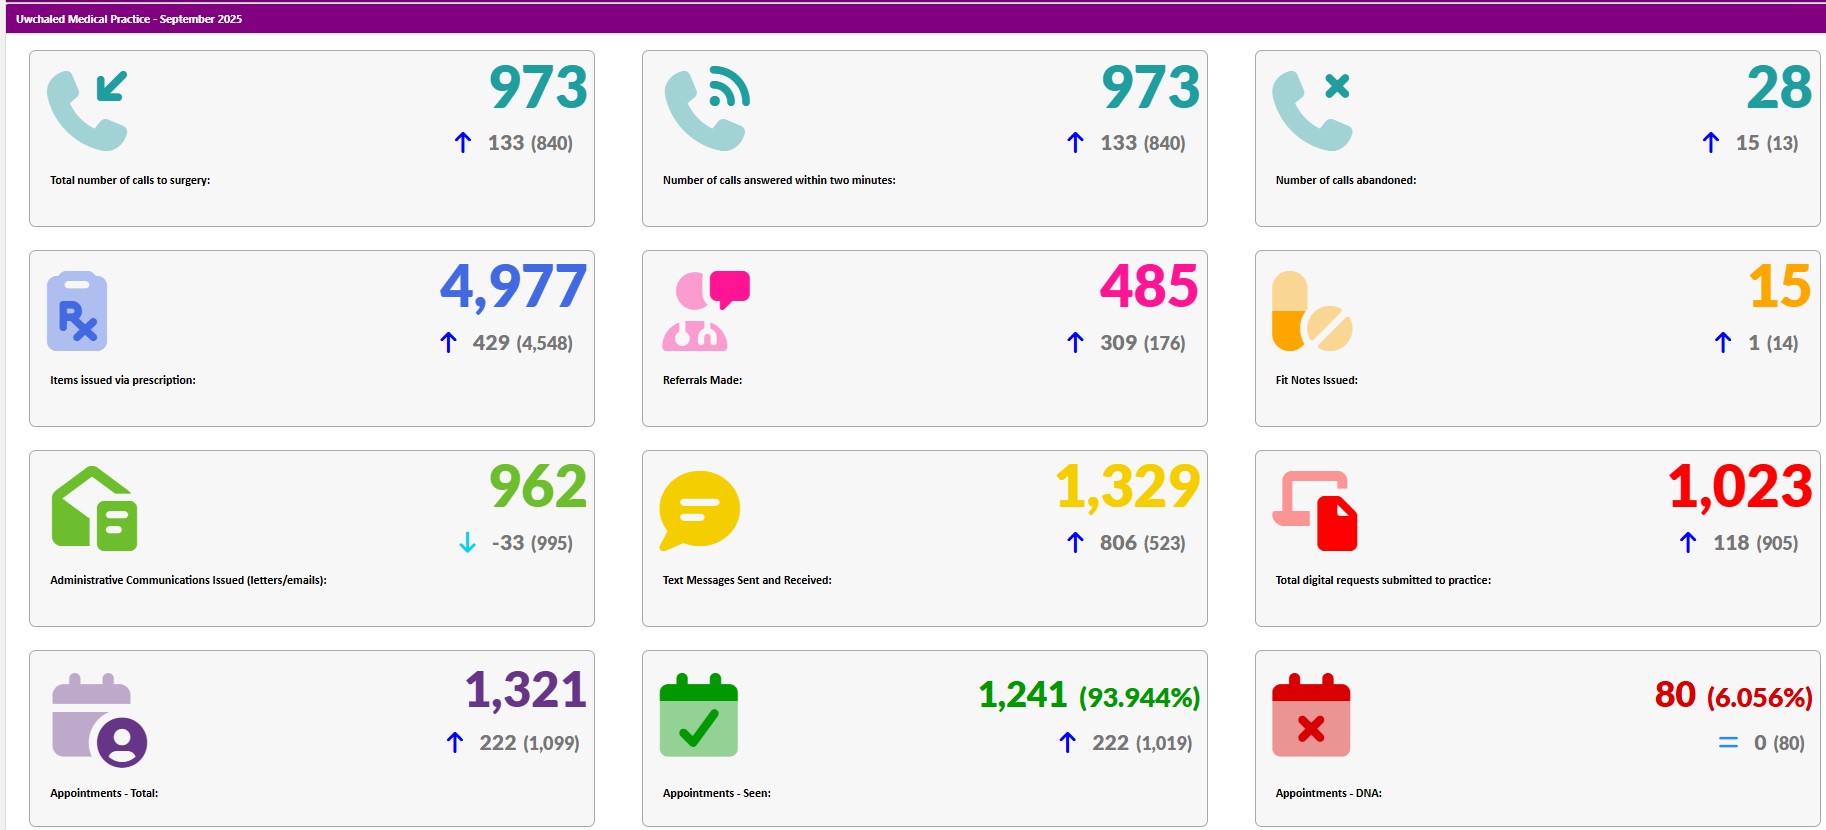Viewport: 1826px width, 830px height.
Task: Click the 'Total number of calls to surgery' label
Action: coord(130,181)
